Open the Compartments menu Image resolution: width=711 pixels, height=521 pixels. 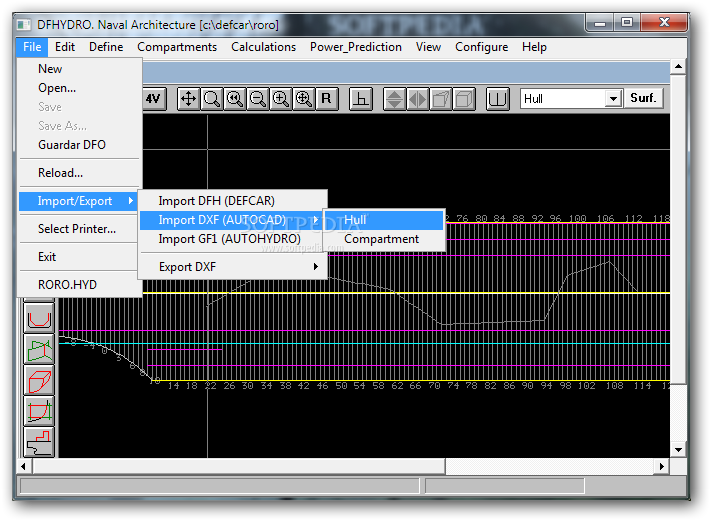click(177, 47)
